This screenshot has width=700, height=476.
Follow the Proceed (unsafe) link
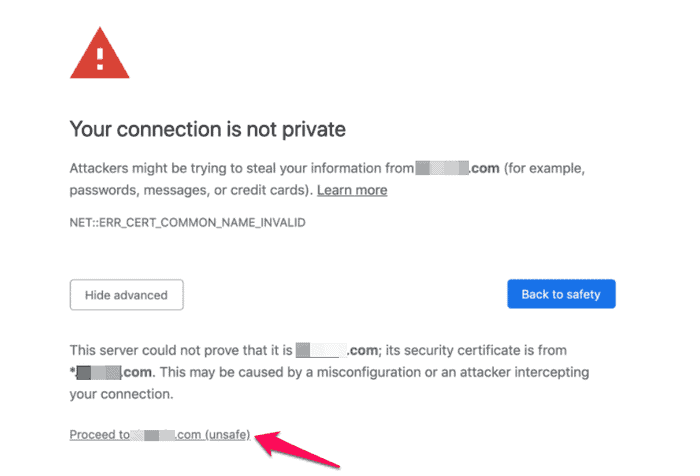pos(160,435)
